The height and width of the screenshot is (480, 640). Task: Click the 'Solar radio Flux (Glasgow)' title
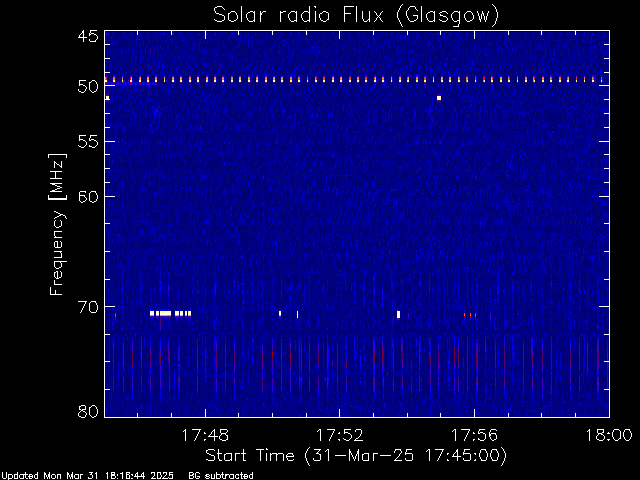pyautogui.click(x=356, y=16)
